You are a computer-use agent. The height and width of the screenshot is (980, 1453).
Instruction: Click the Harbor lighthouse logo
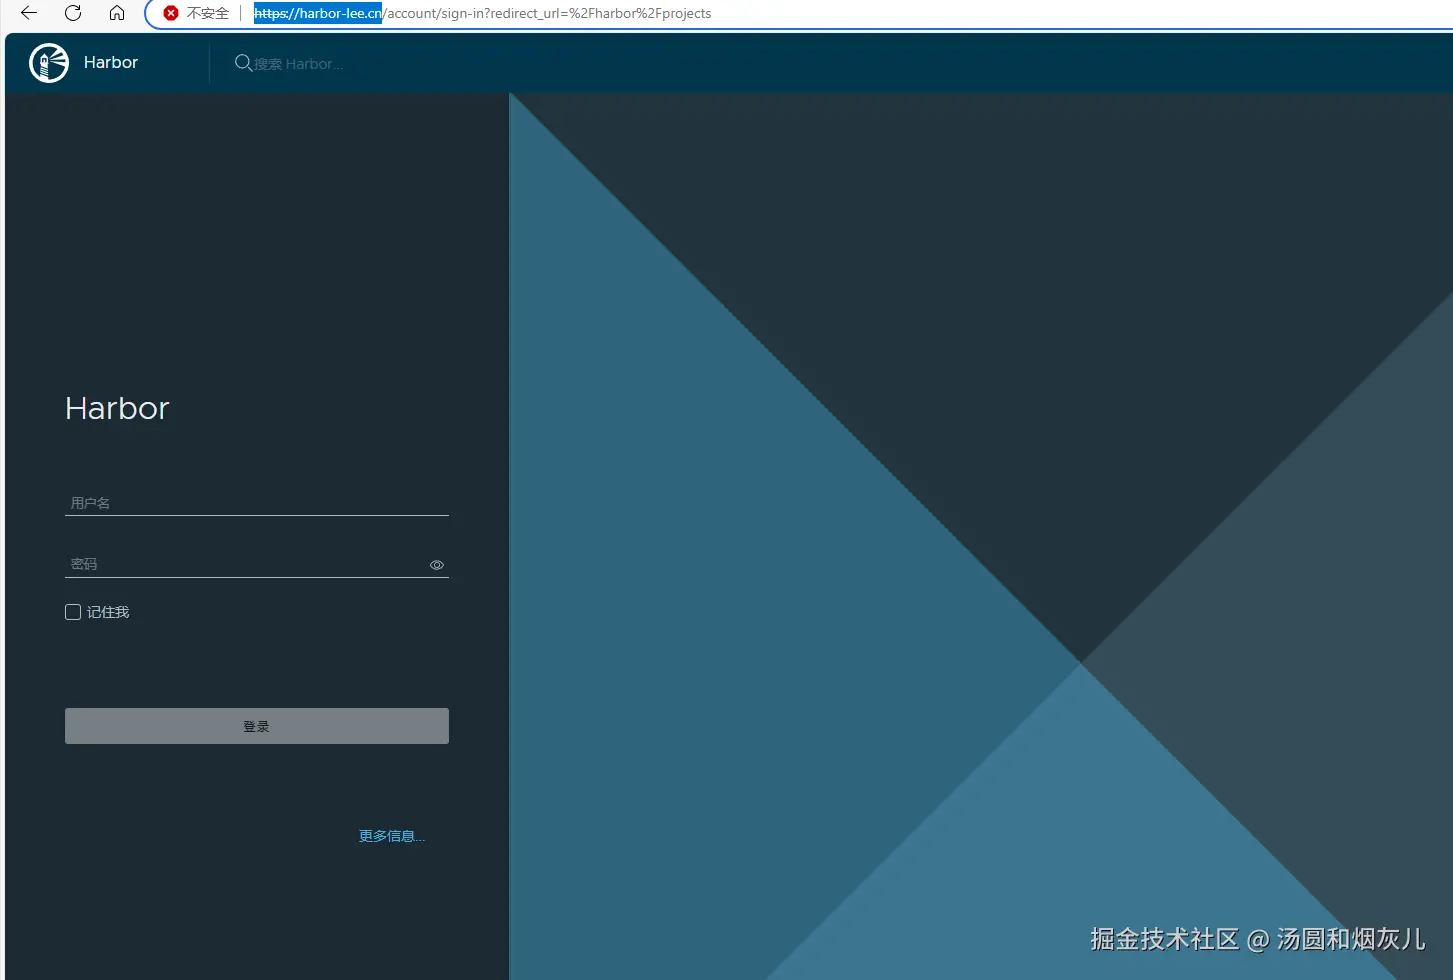tap(49, 63)
